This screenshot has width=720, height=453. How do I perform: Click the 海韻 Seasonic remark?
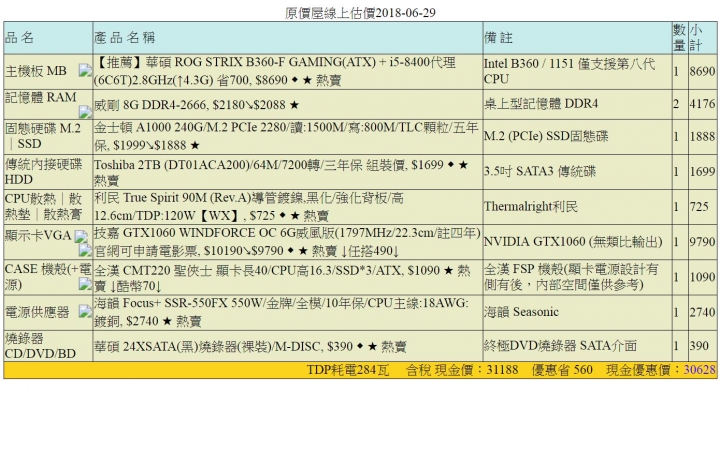pos(521,312)
